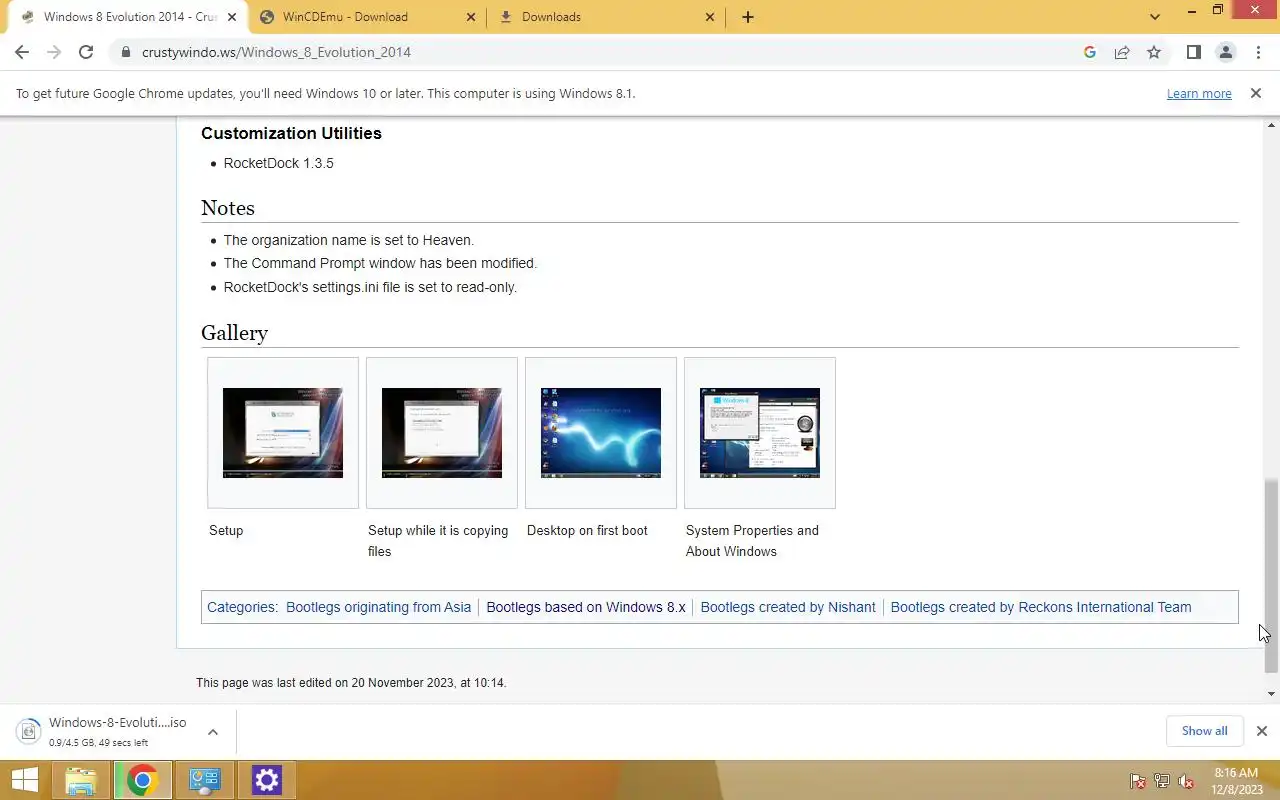Viewport: 1280px width, 800px height.
Task: Open the Control Panel taskbar icon
Action: pyautogui.click(x=204, y=780)
